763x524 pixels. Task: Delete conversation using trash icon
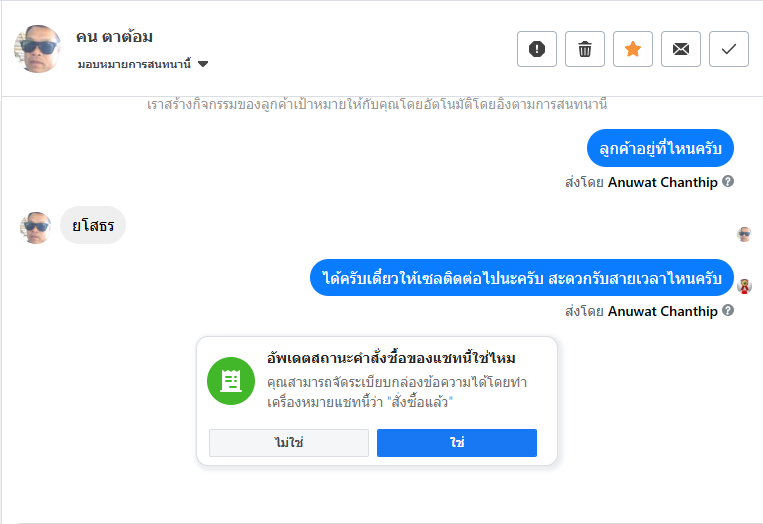point(585,49)
